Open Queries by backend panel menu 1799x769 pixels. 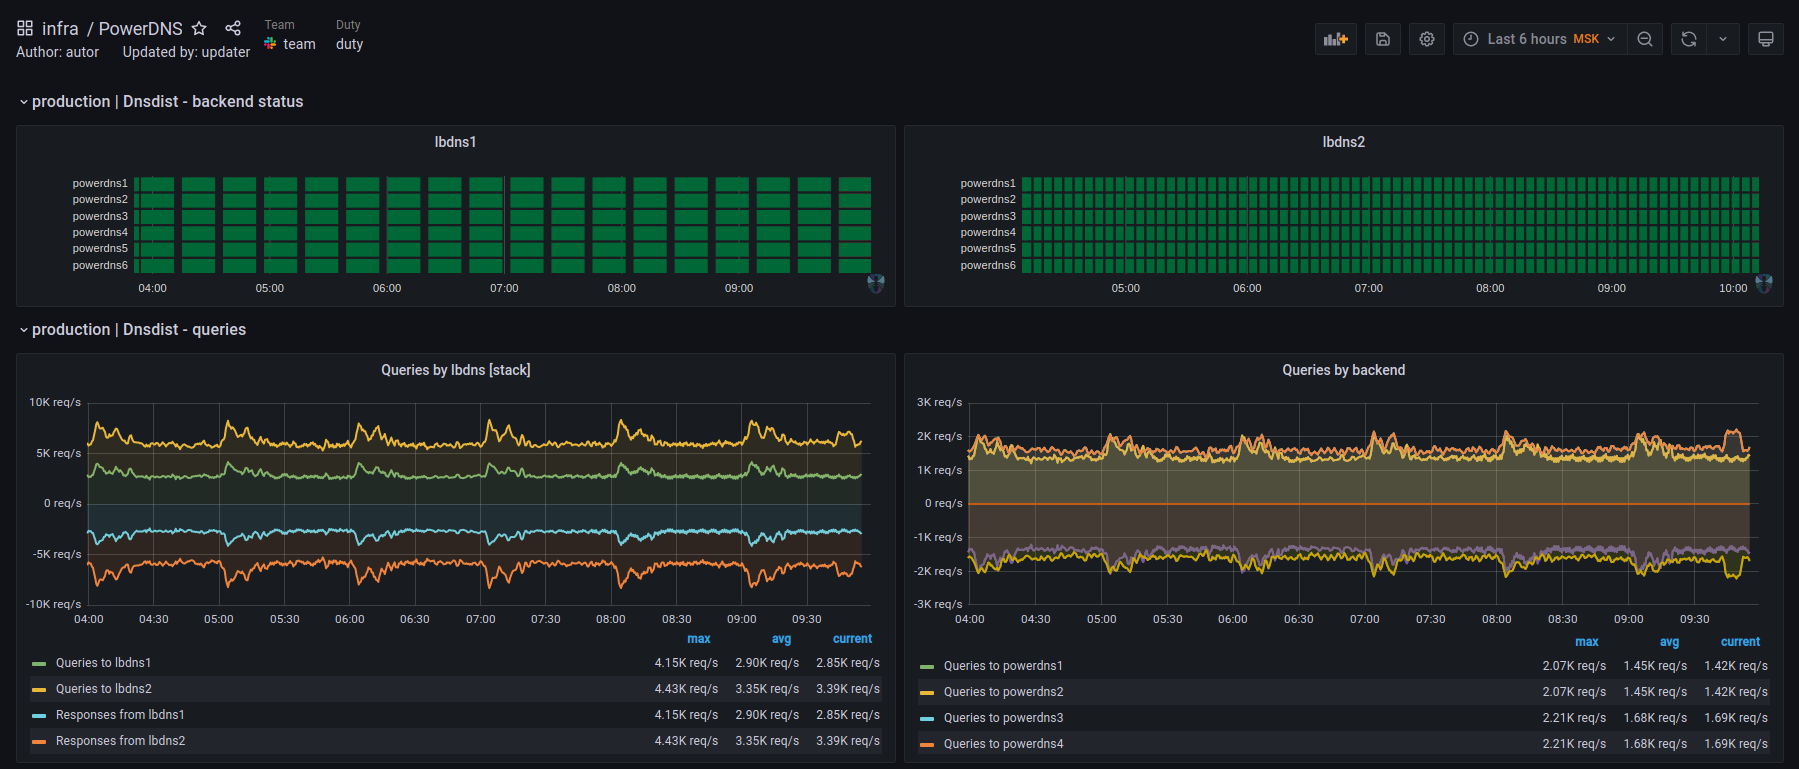coord(1343,370)
